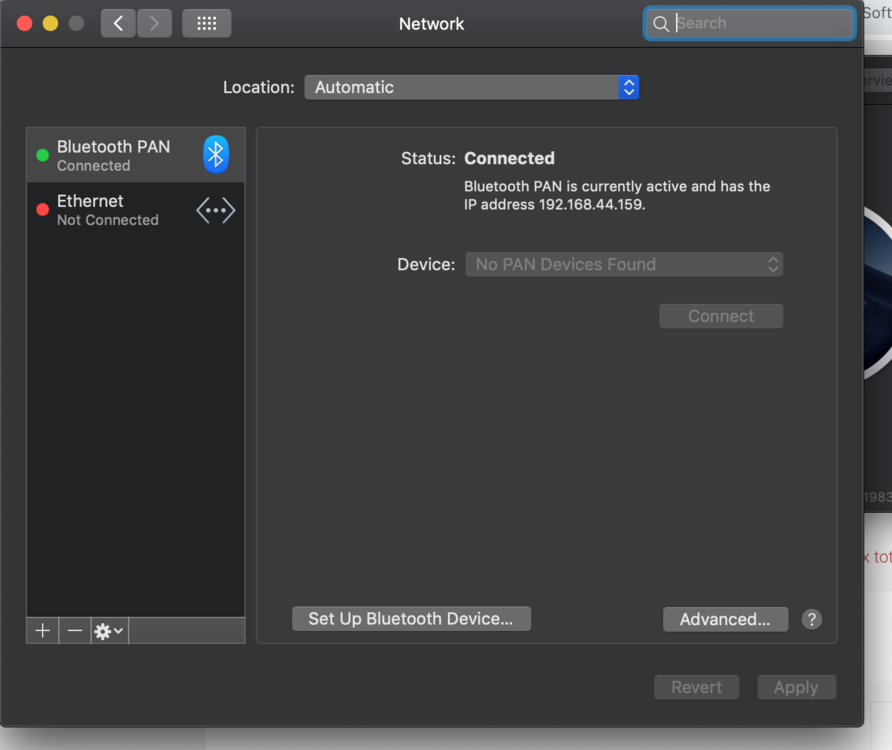Viewport: 892px width, 750px height.
Task: Expand the Location dropdown set to Automatic
Action: (471, 87)
